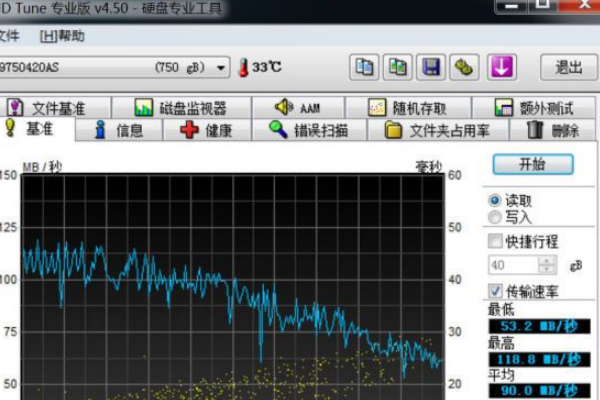
Task: Open the 健康 tab
Action: point(207,131)
